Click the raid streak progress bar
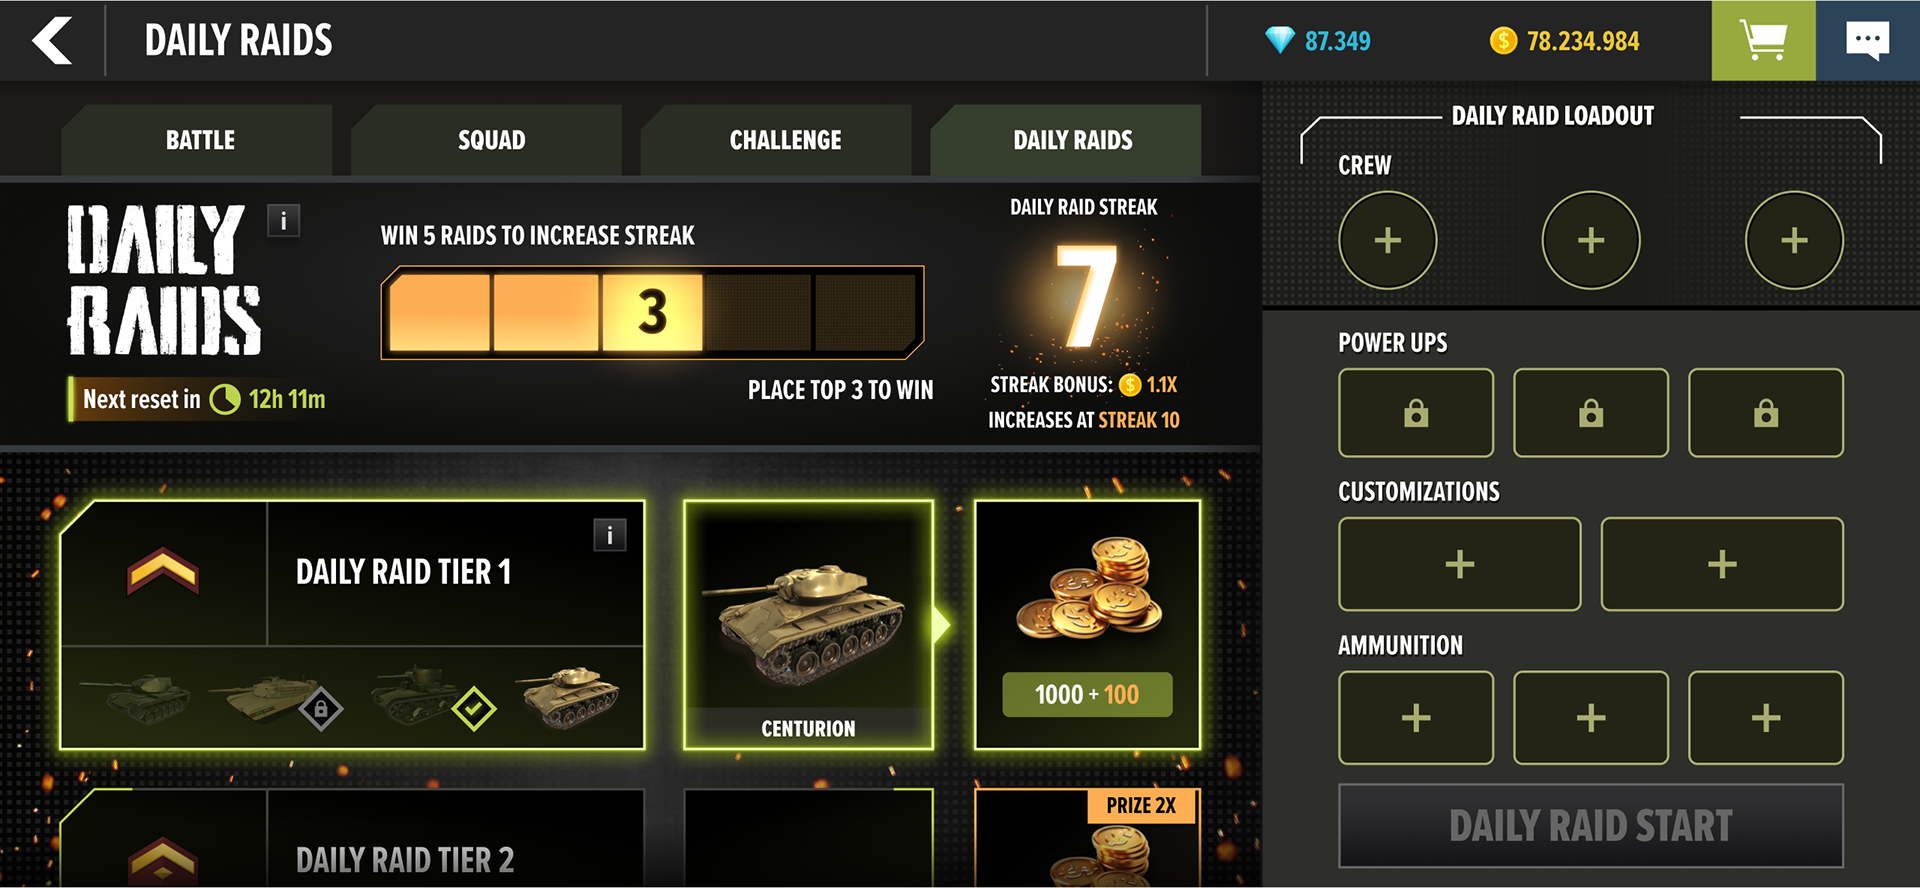This screenshot has height=888, width=1920. 652,312
